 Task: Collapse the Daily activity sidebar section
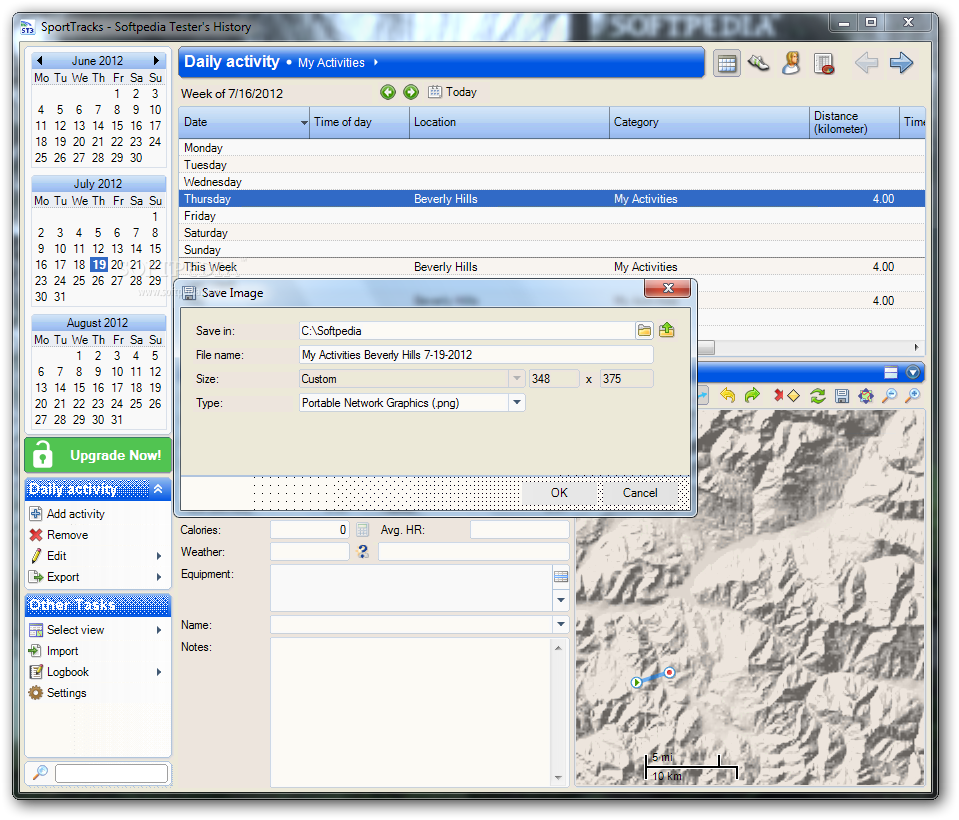pyautogui.click(x=158, y=489)
